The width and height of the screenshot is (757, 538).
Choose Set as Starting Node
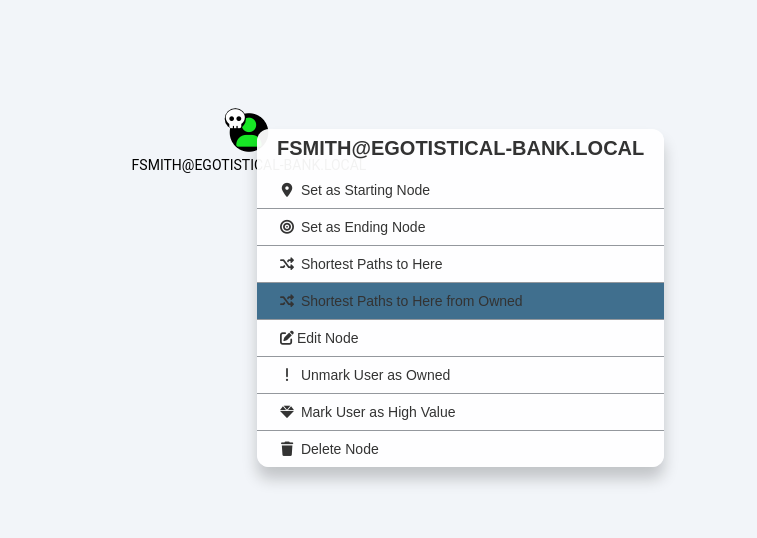(365, 190)
